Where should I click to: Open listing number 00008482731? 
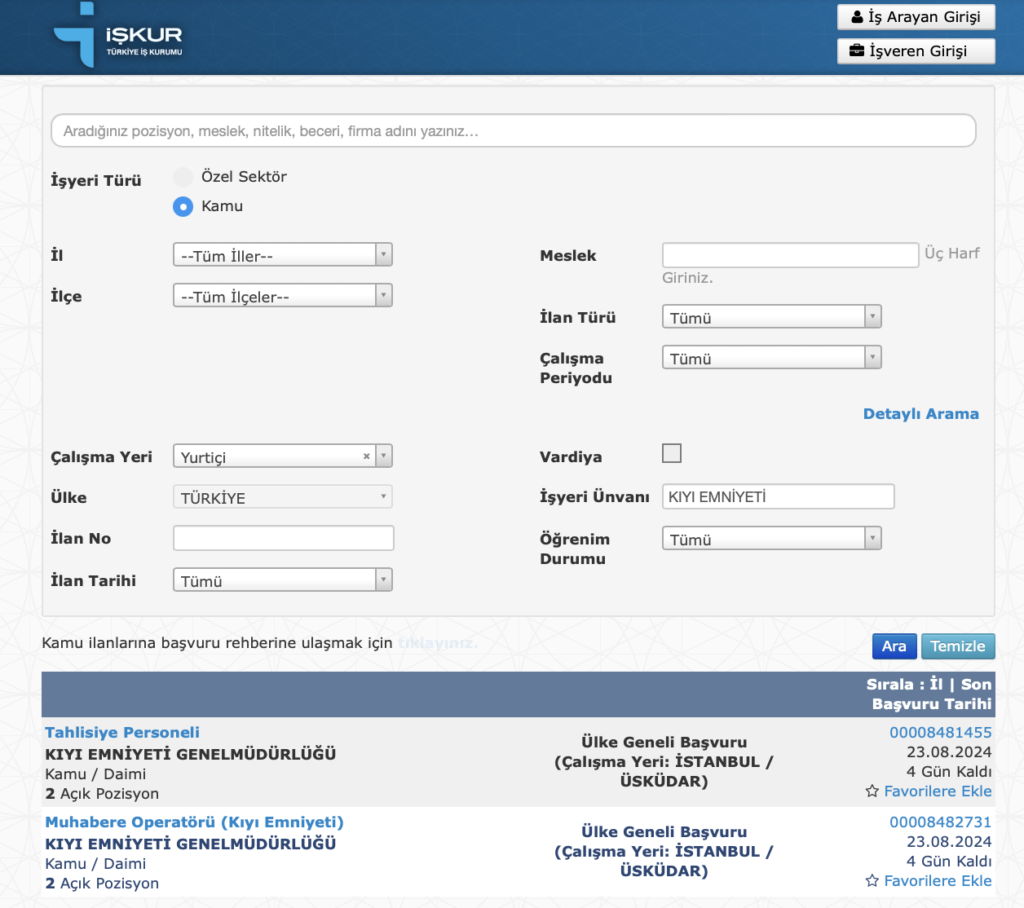pyautogui.click(x=940, y=822)
